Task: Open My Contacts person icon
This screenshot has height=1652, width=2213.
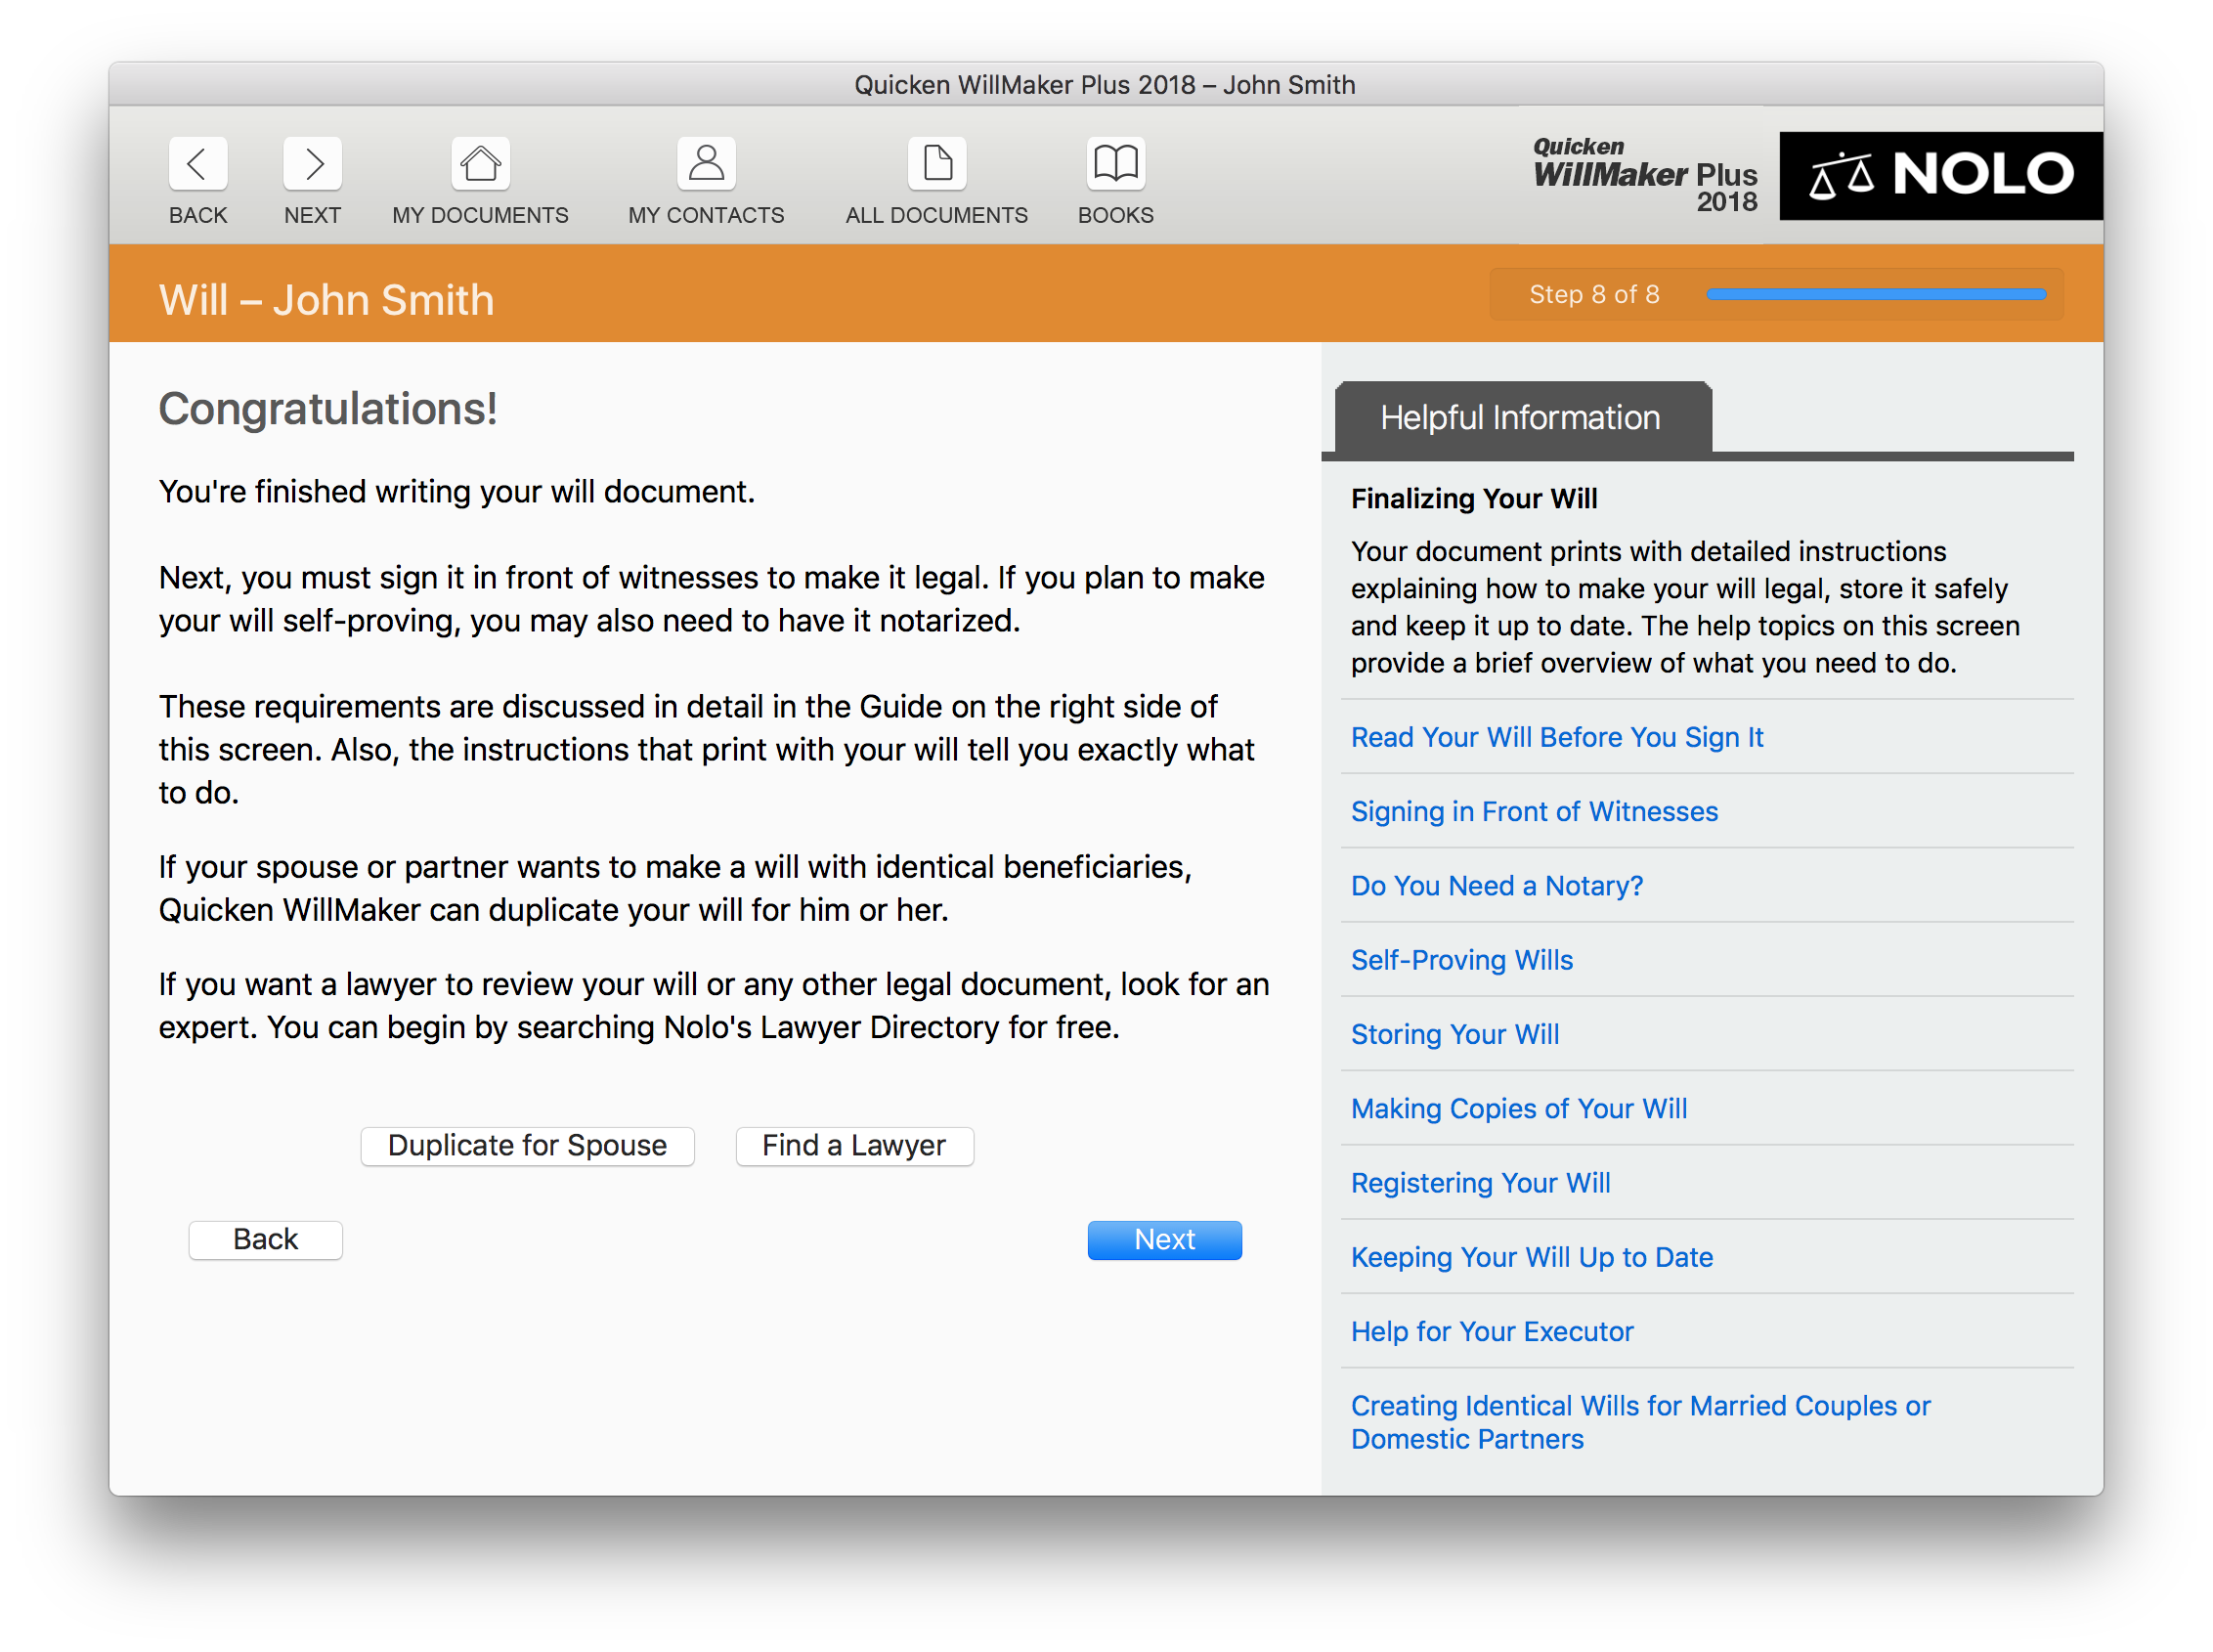Action: pos(706,163)
